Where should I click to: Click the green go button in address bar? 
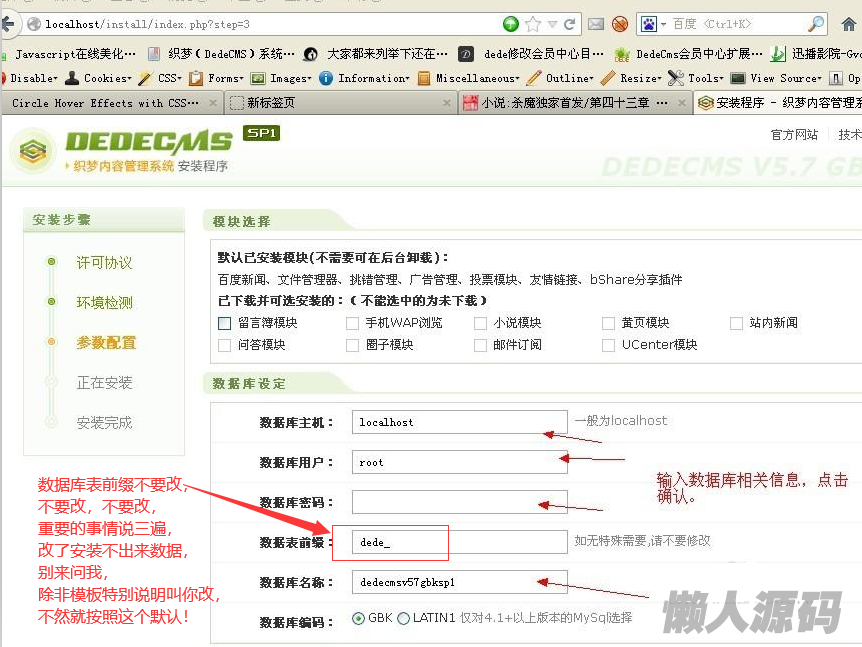(511, 24)
